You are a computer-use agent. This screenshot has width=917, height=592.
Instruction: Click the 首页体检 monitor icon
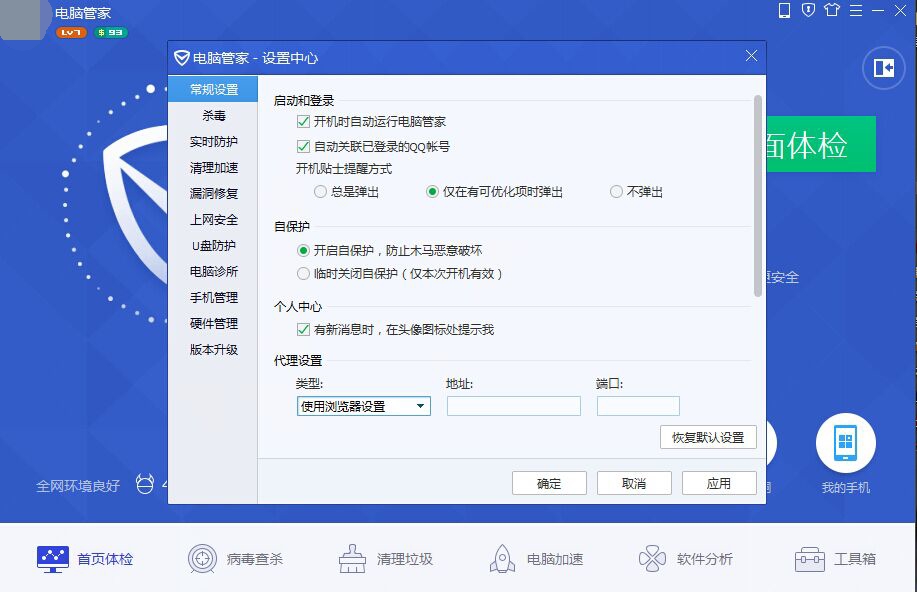pyautogui.click(x=53, y=559)
